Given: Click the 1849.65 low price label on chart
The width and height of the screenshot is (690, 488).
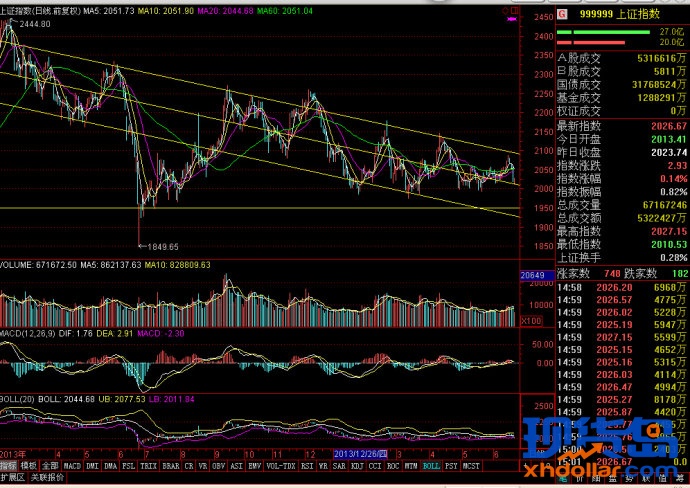Looking at the screenshot, I should click(x=158, y=246).
